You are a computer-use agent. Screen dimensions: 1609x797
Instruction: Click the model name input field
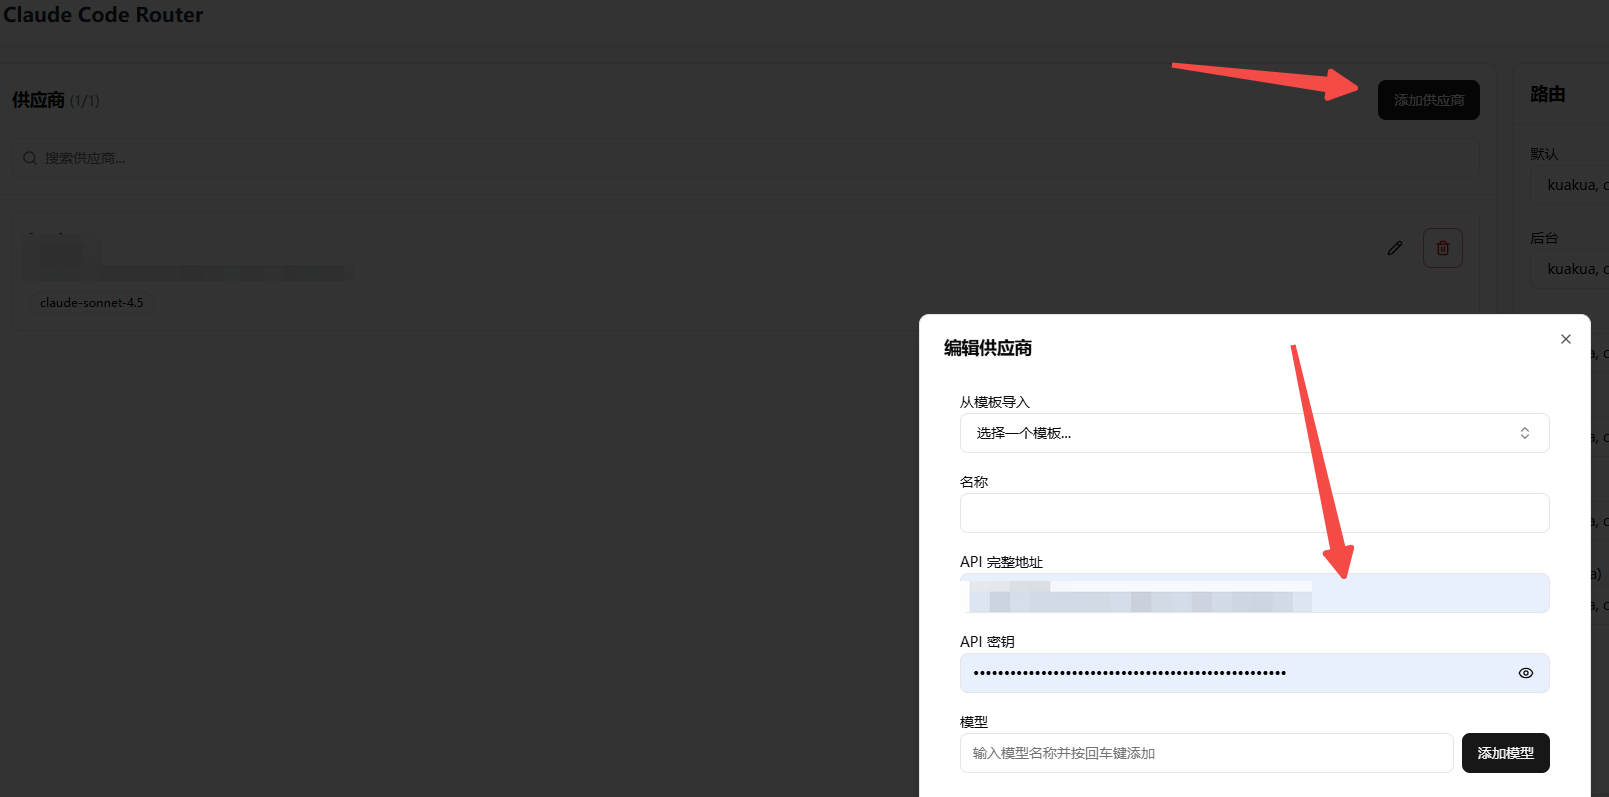click(1207, 753)
